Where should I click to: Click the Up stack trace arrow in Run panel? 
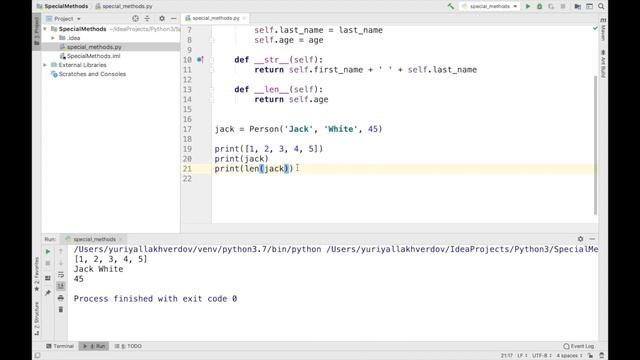click(61, 251)
